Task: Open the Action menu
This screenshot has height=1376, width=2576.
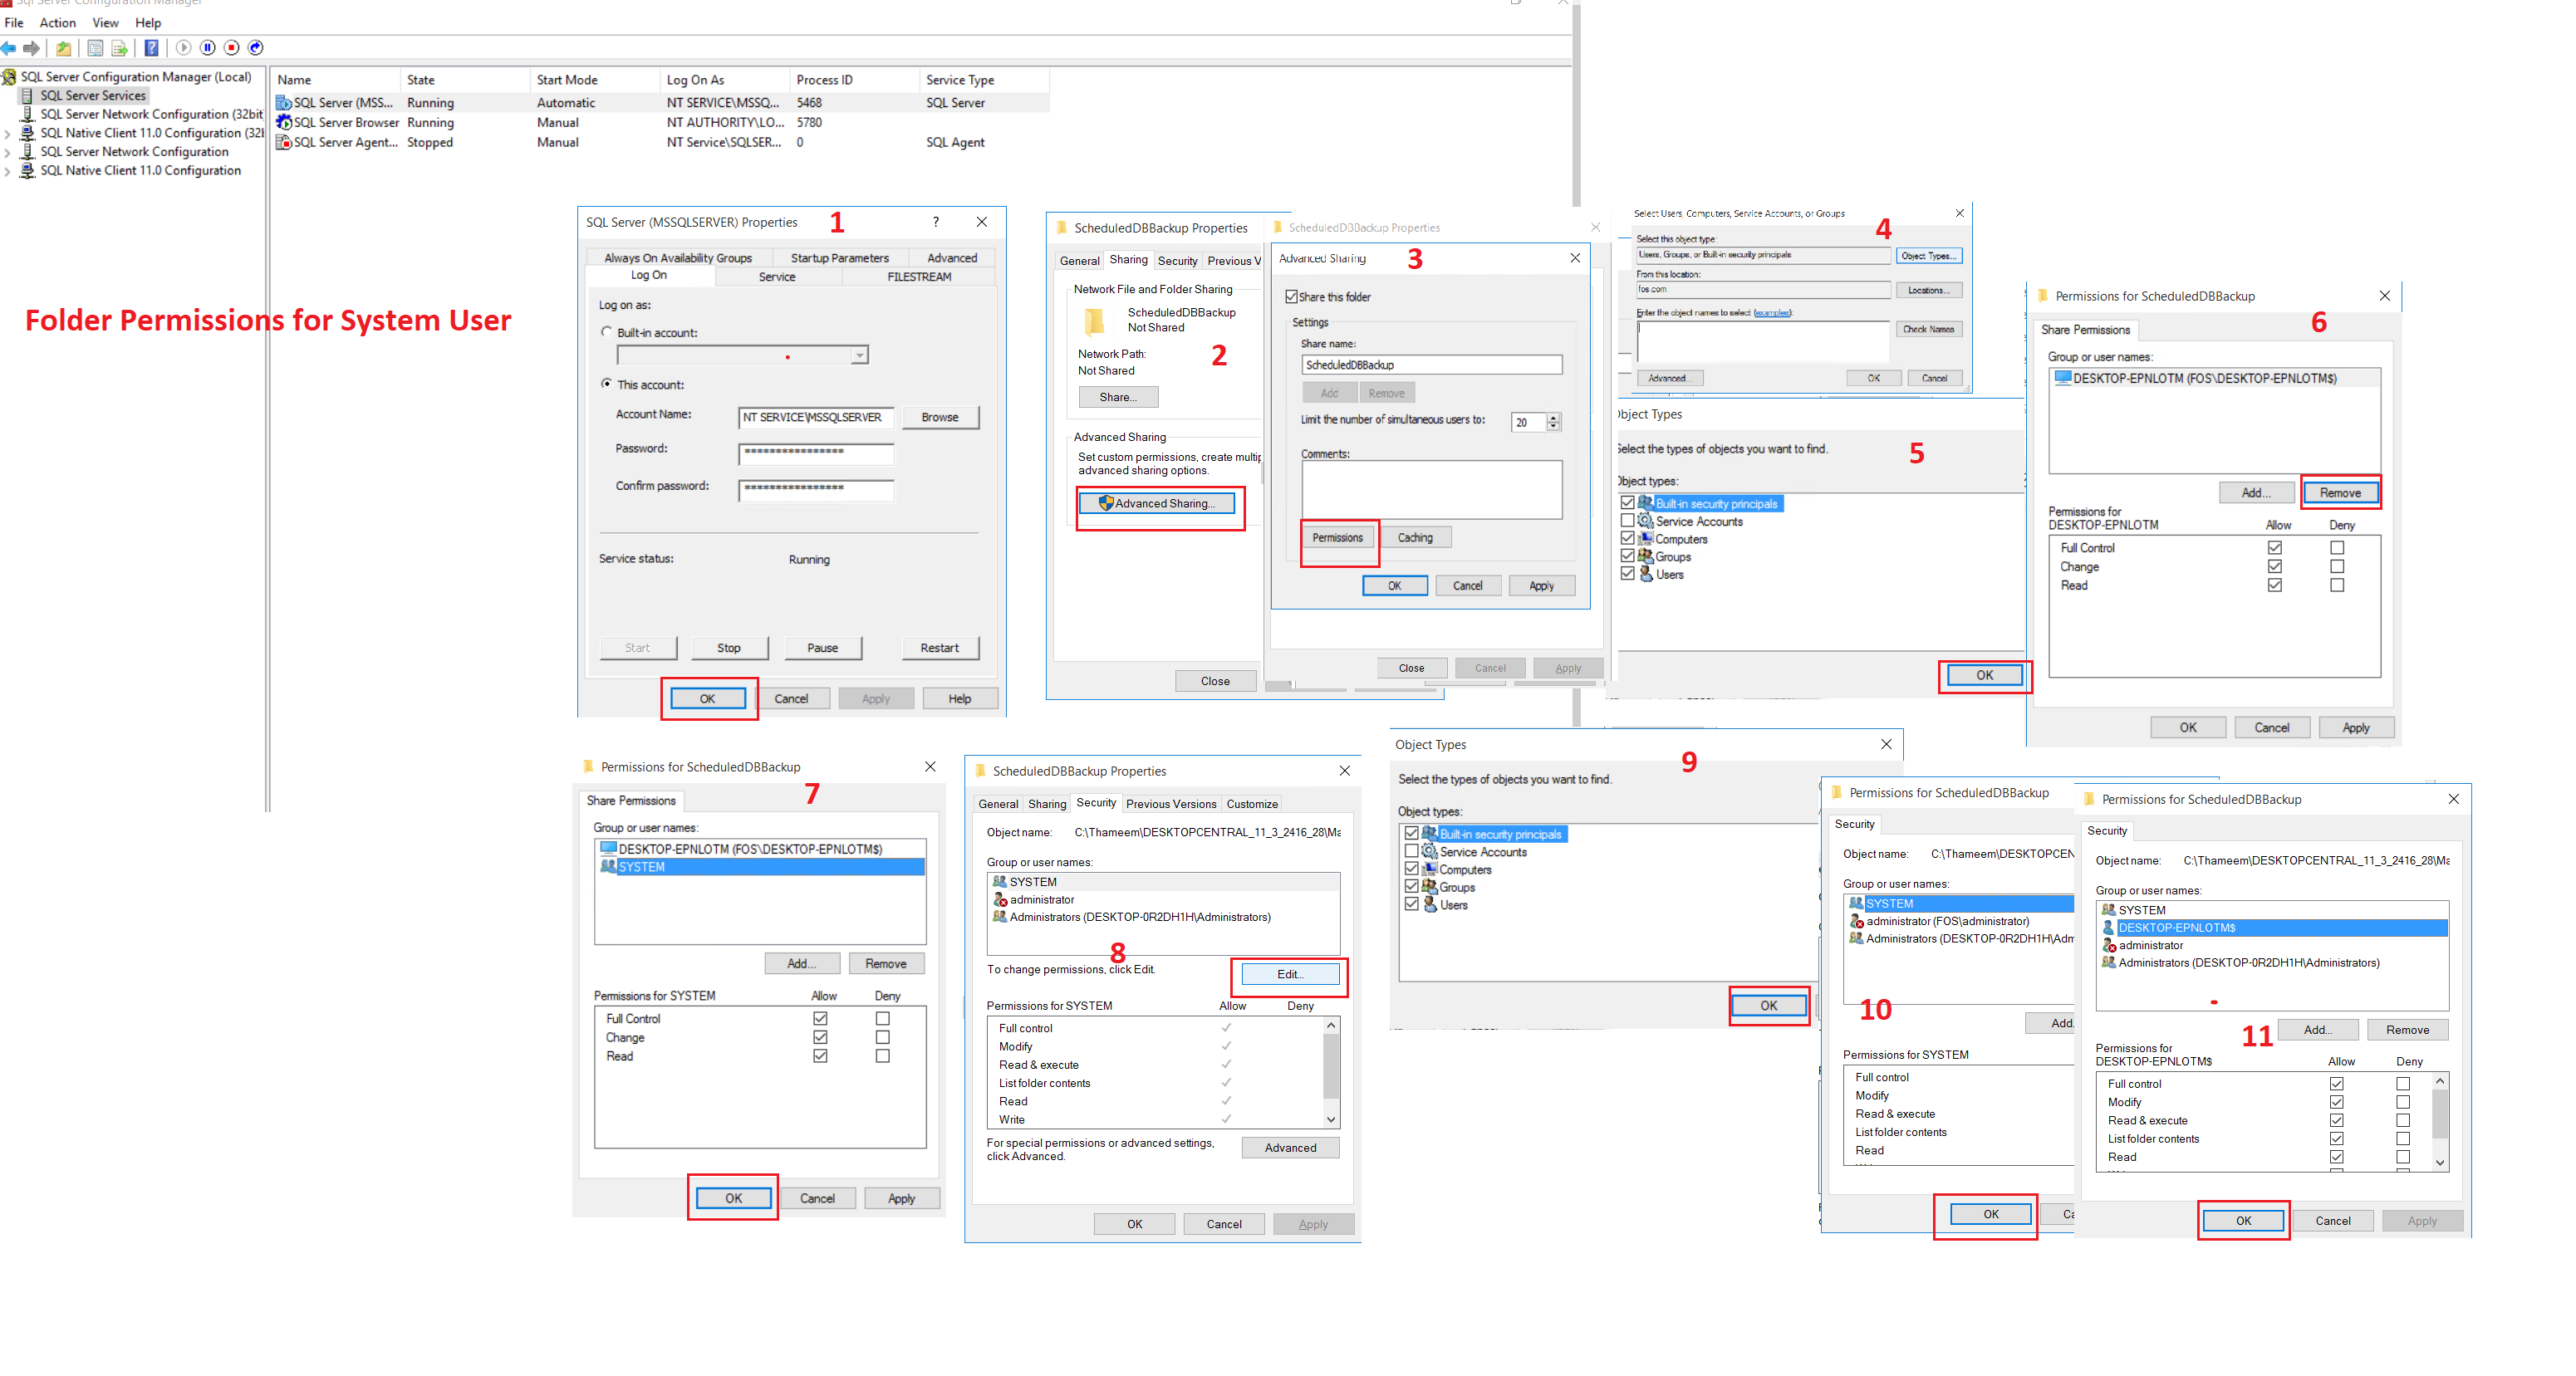Action: click(x=57, y=22)
